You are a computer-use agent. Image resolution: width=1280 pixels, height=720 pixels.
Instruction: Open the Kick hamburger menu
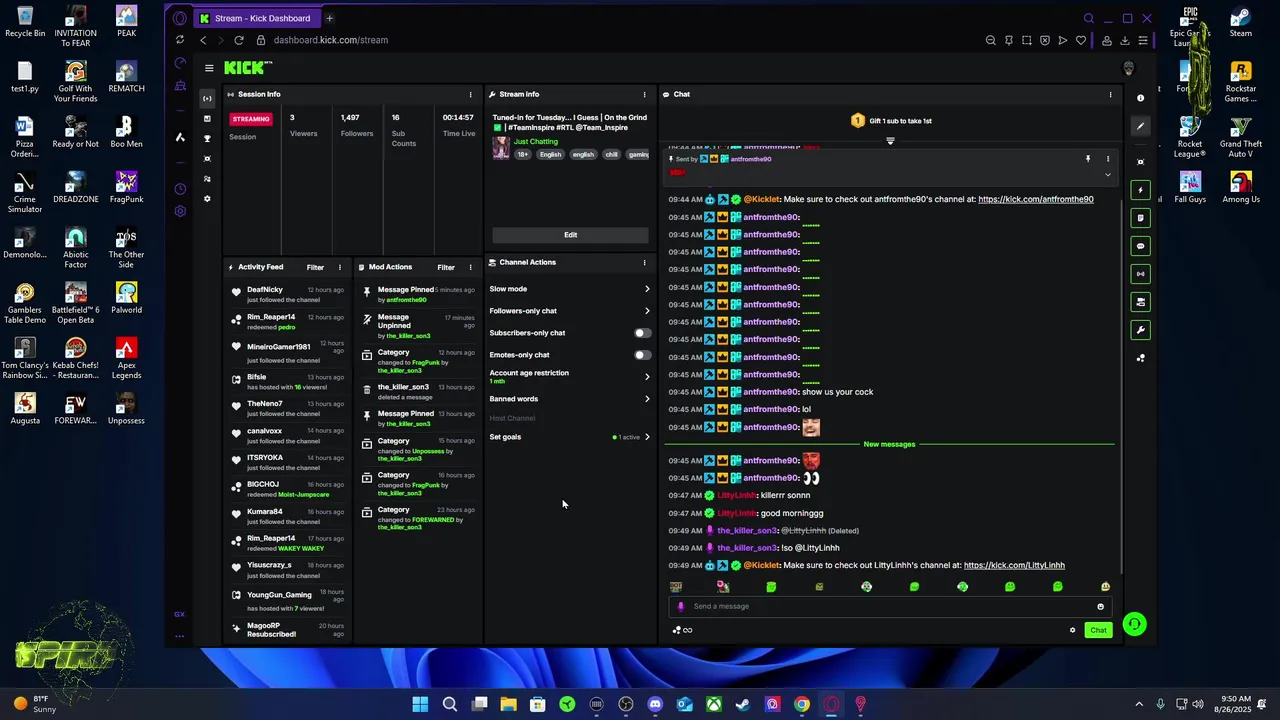coord(209,68)
